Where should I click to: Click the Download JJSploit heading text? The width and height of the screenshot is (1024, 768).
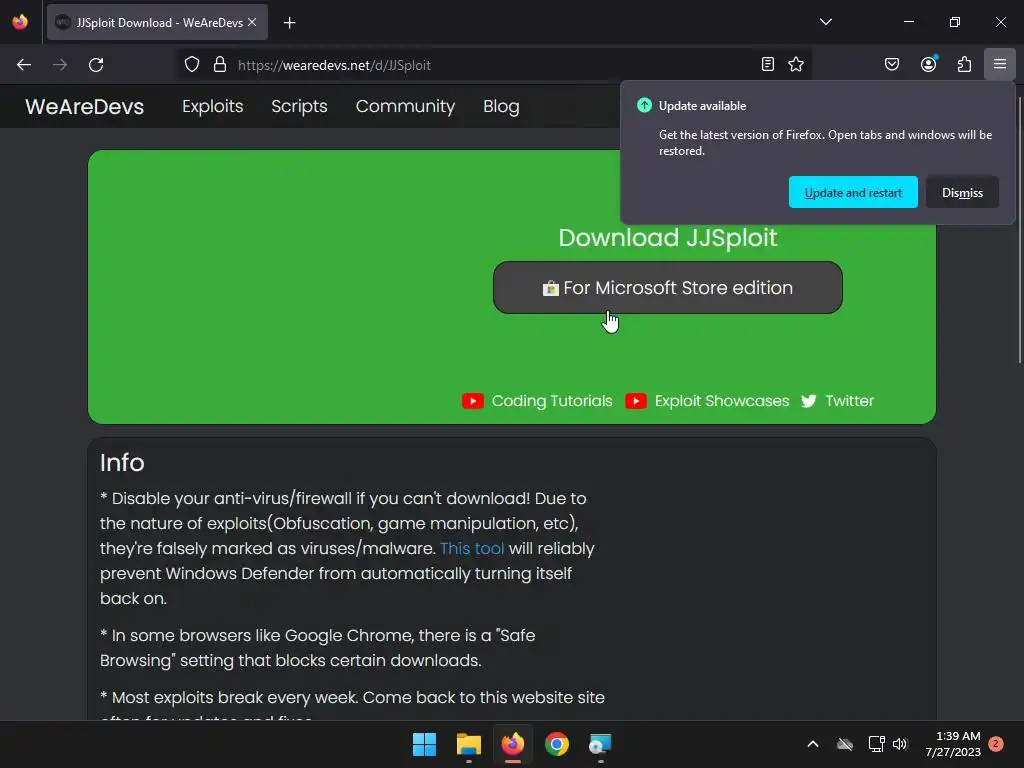tap(667, 238)
